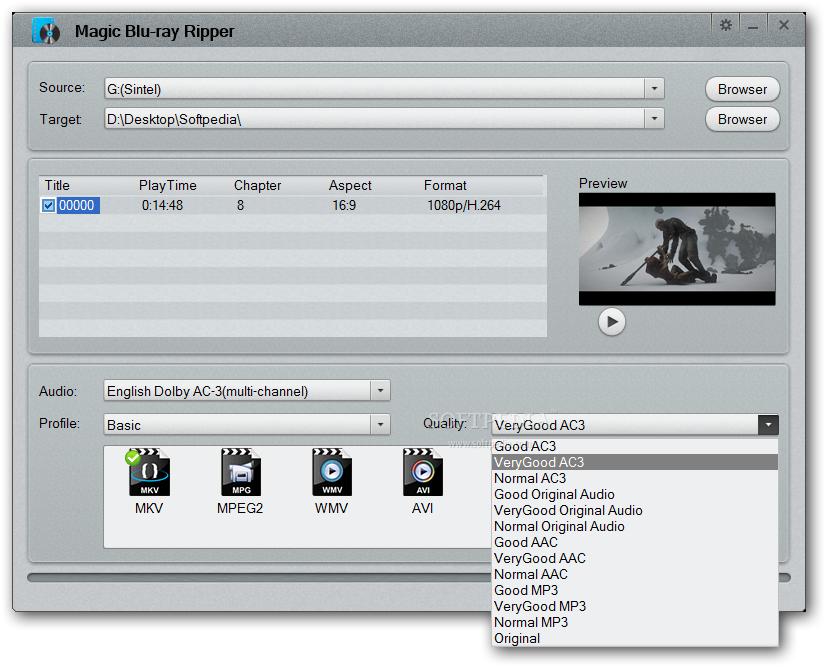The image size is (826, 667).
Task: Open settings via the gear icon
Action: pos(725,25)
